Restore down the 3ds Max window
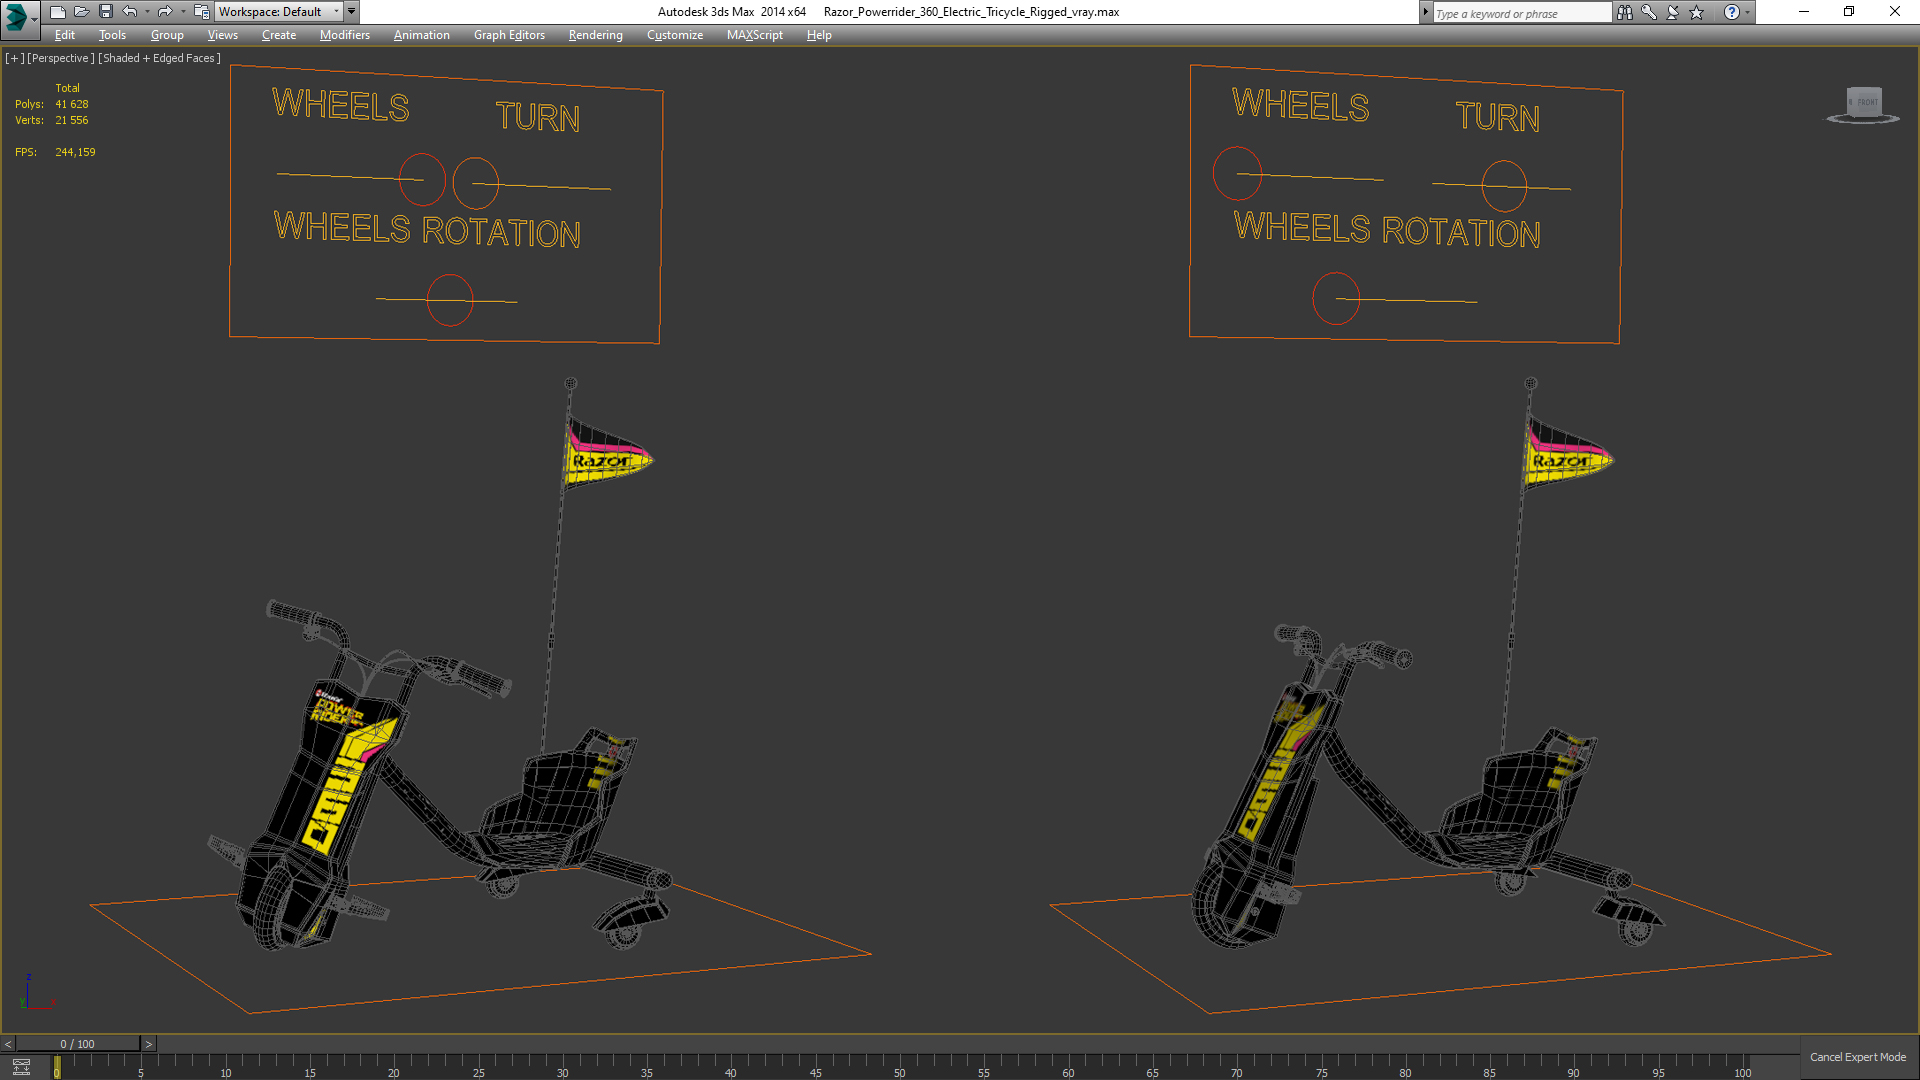Image resolution: width=1920 pixels, height=1080 pixels. tap(1849, 12)
